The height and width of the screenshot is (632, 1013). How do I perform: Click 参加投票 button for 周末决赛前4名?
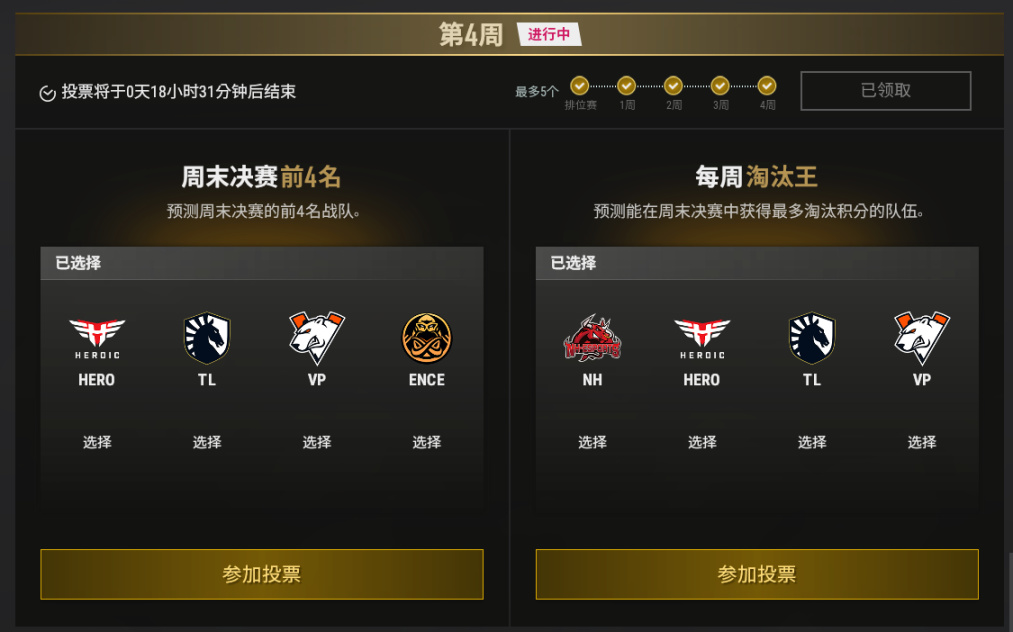click(262, 574)
